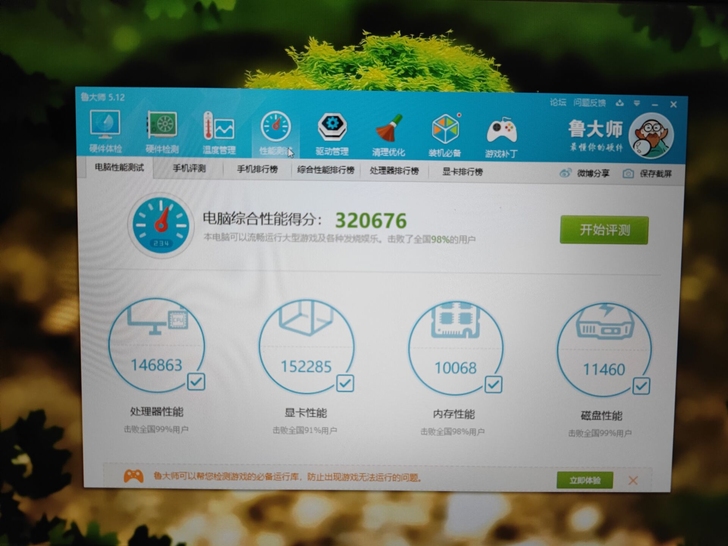
Task: Open the 问题反馈 feedback link
Action: (x=589, y=103)
